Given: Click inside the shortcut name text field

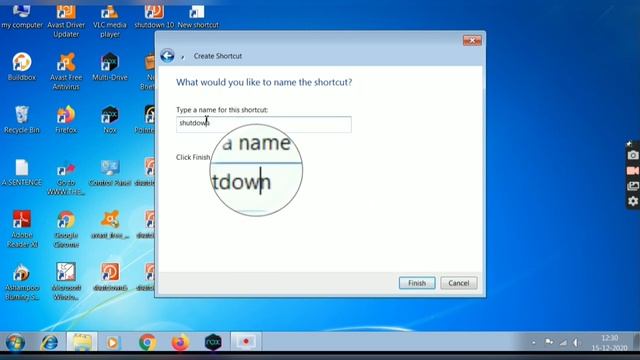Looking at the screenshot, I should (x=264, y=124).
